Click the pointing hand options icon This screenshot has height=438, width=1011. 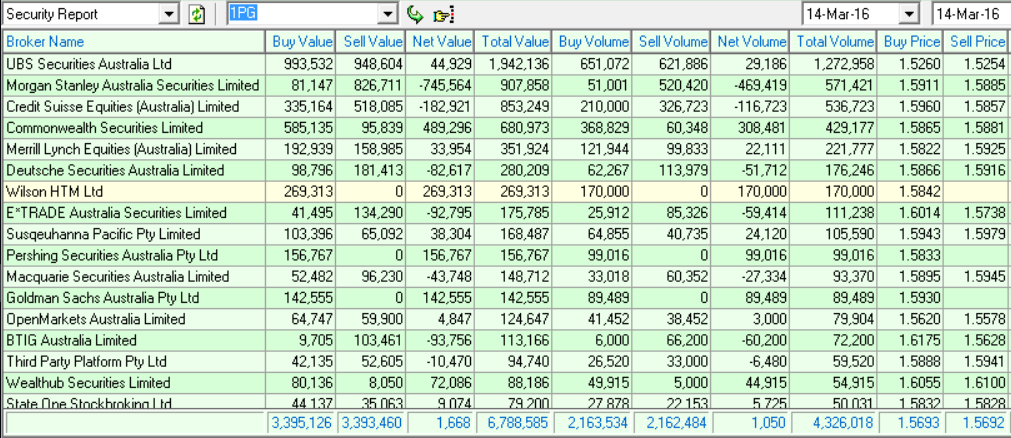tap(444, 14)
